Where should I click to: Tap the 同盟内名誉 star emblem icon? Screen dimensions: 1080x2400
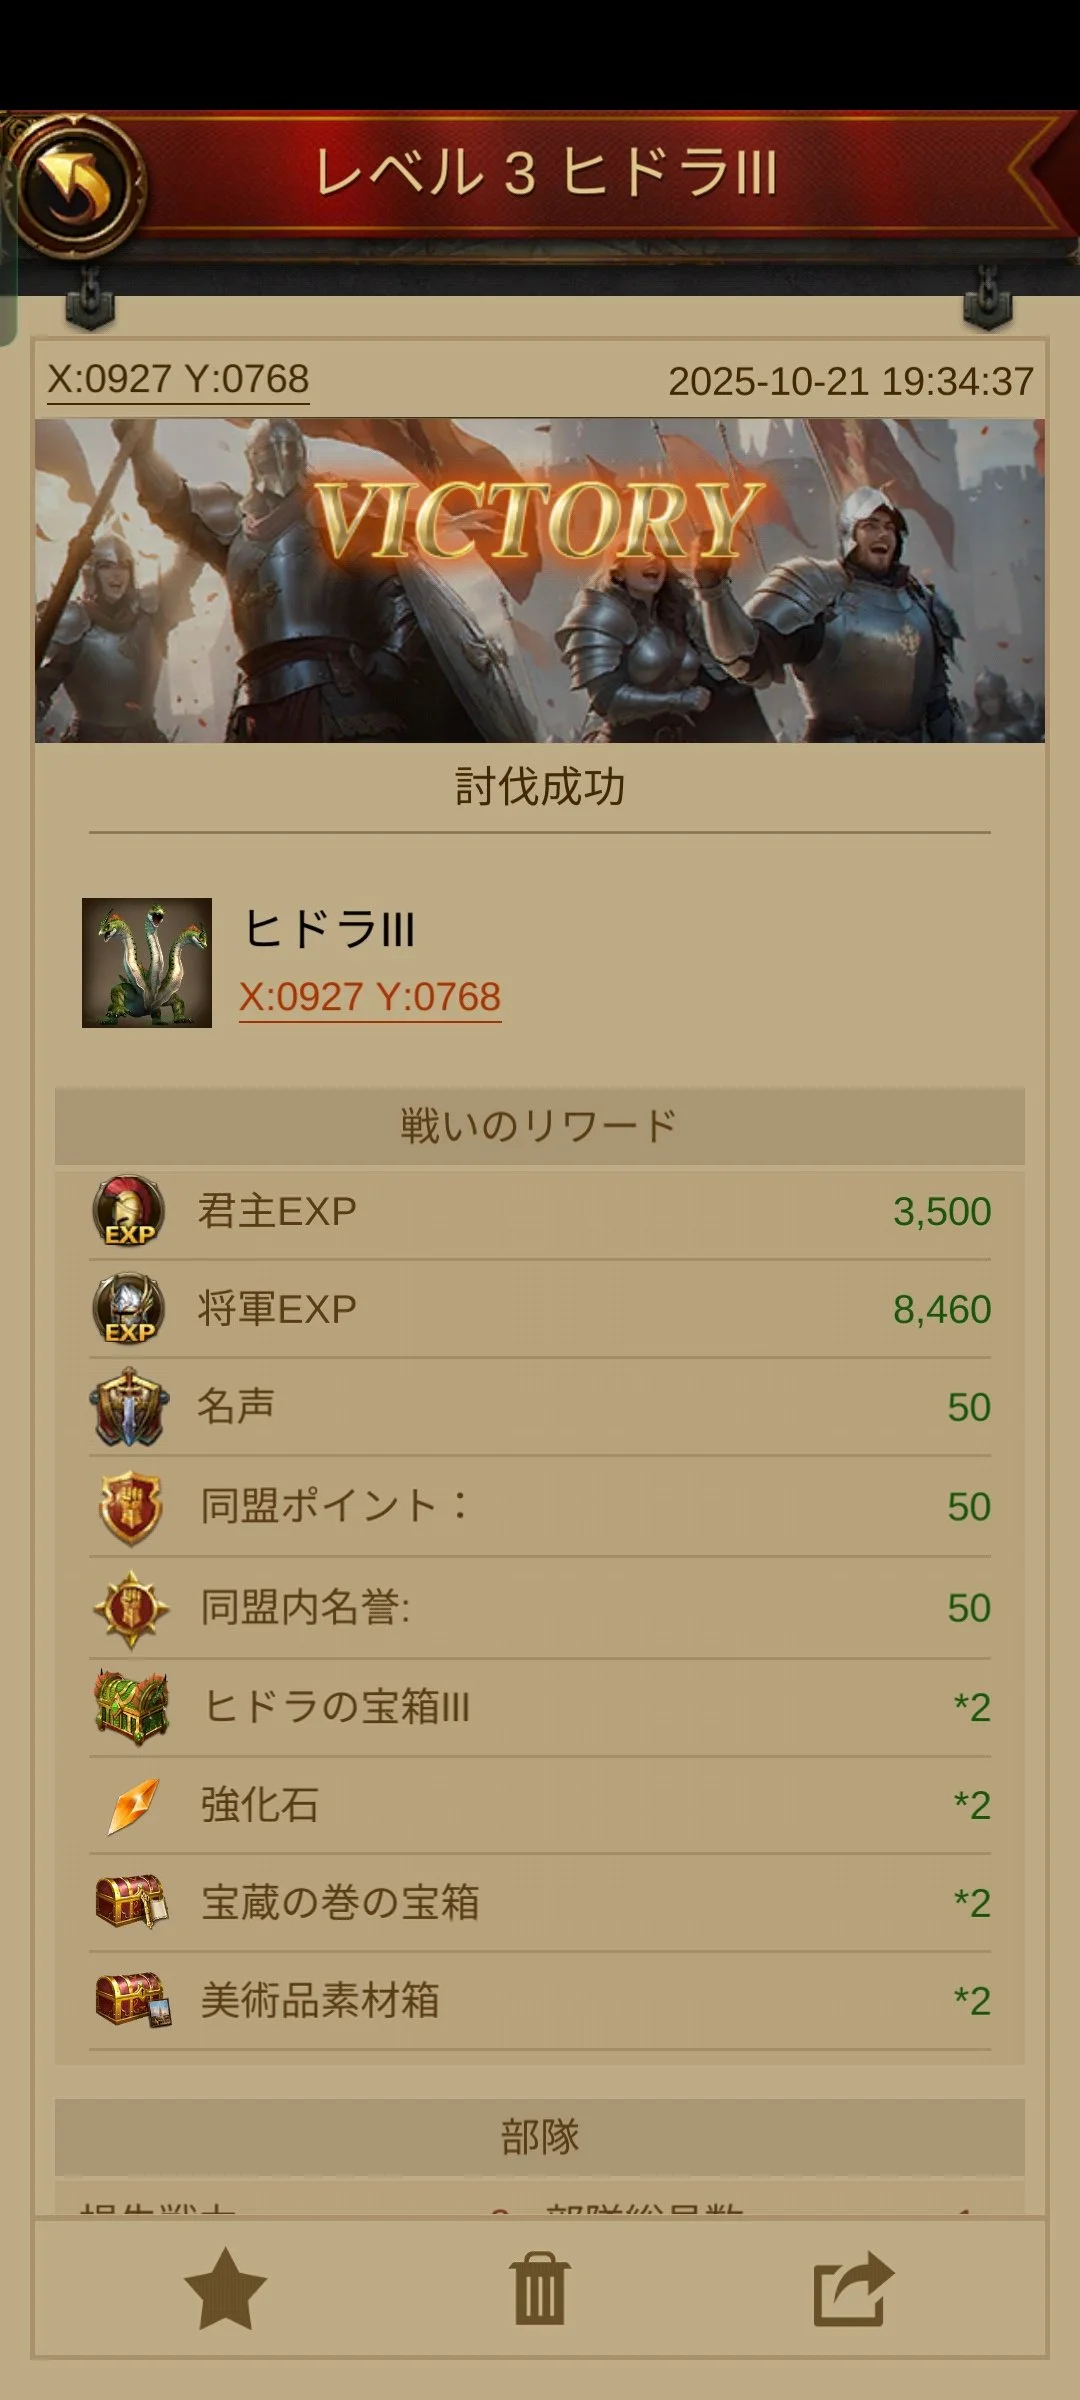[x=130, y=1608]
